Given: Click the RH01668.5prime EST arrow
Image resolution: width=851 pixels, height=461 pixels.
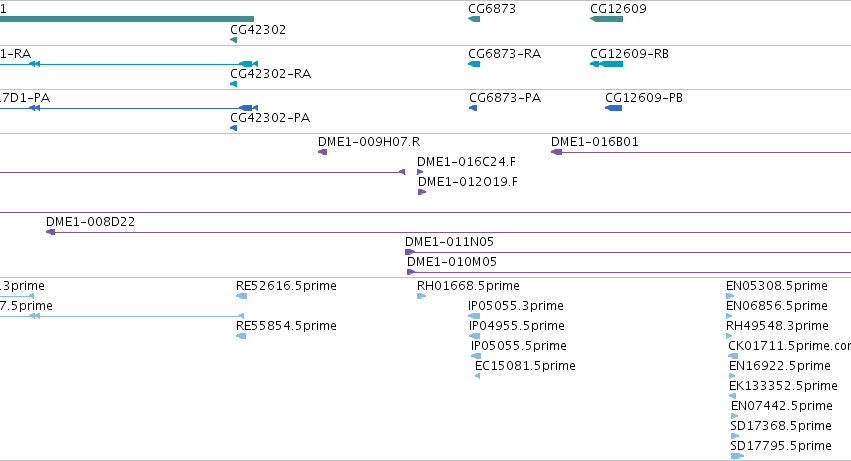Looking at the screenshot, I should pyautogui.click(x=421, y=296).
